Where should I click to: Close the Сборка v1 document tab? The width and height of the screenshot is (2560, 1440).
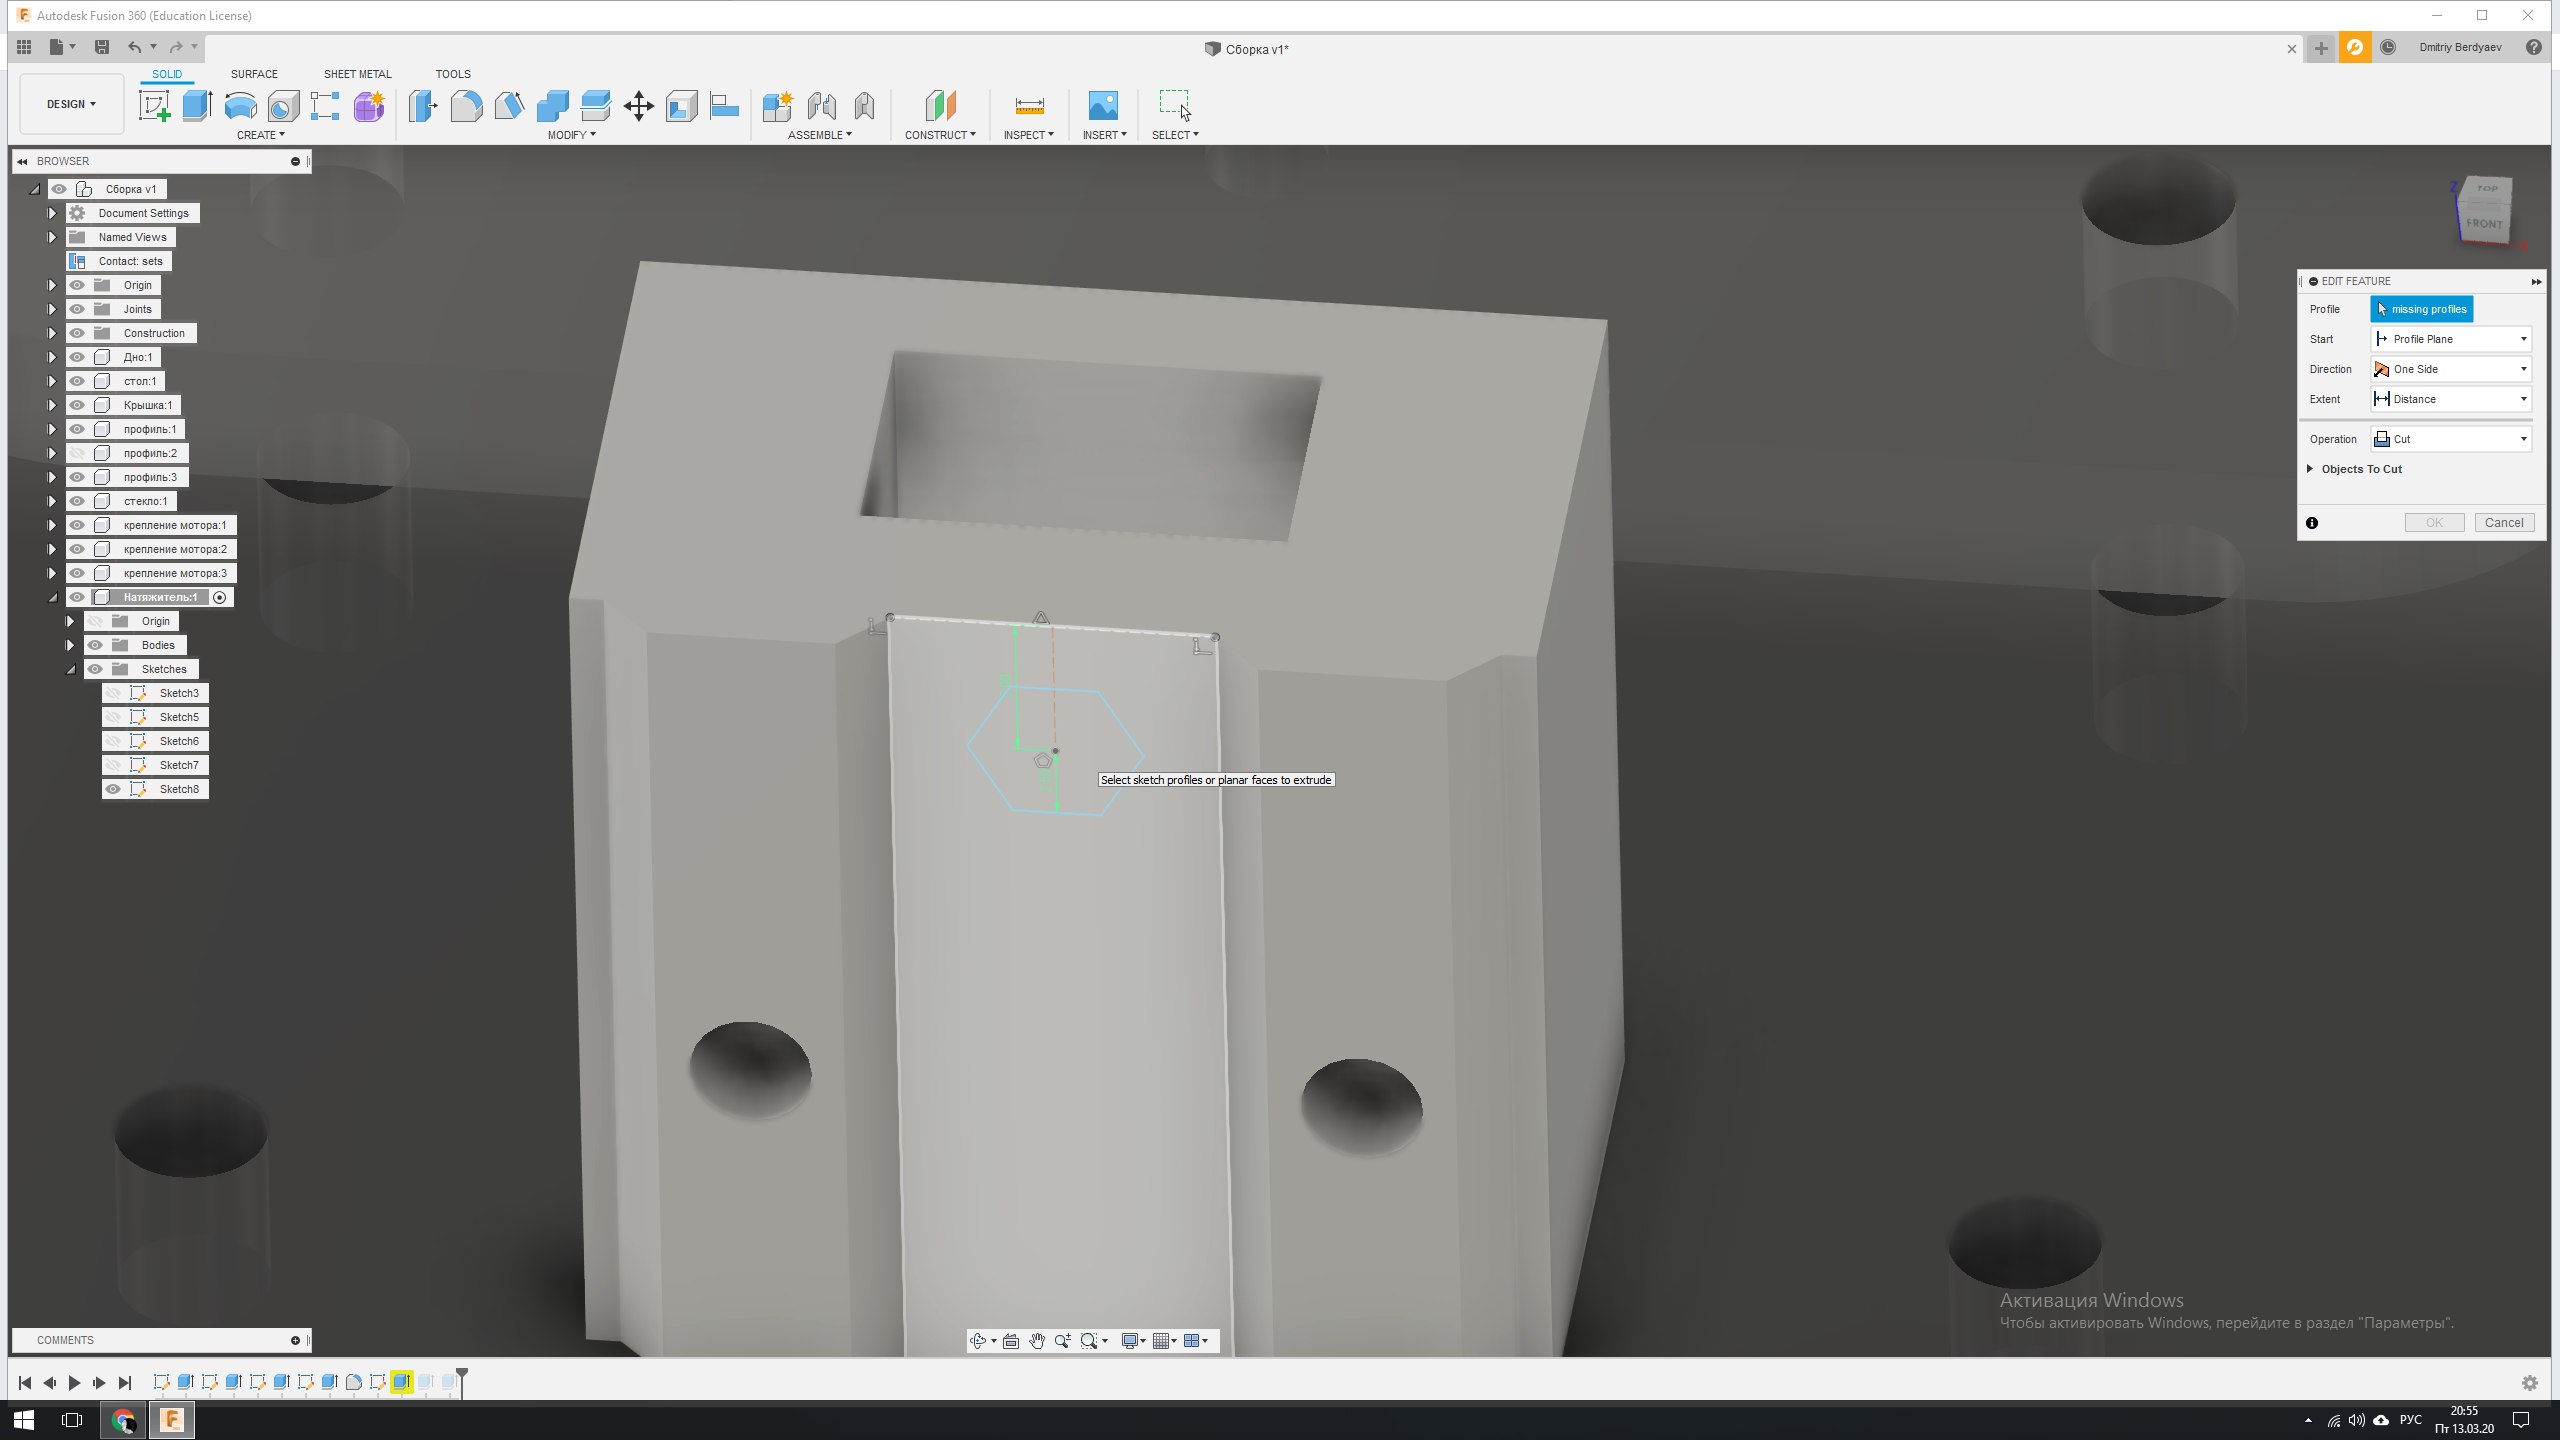click(2292, 49)
